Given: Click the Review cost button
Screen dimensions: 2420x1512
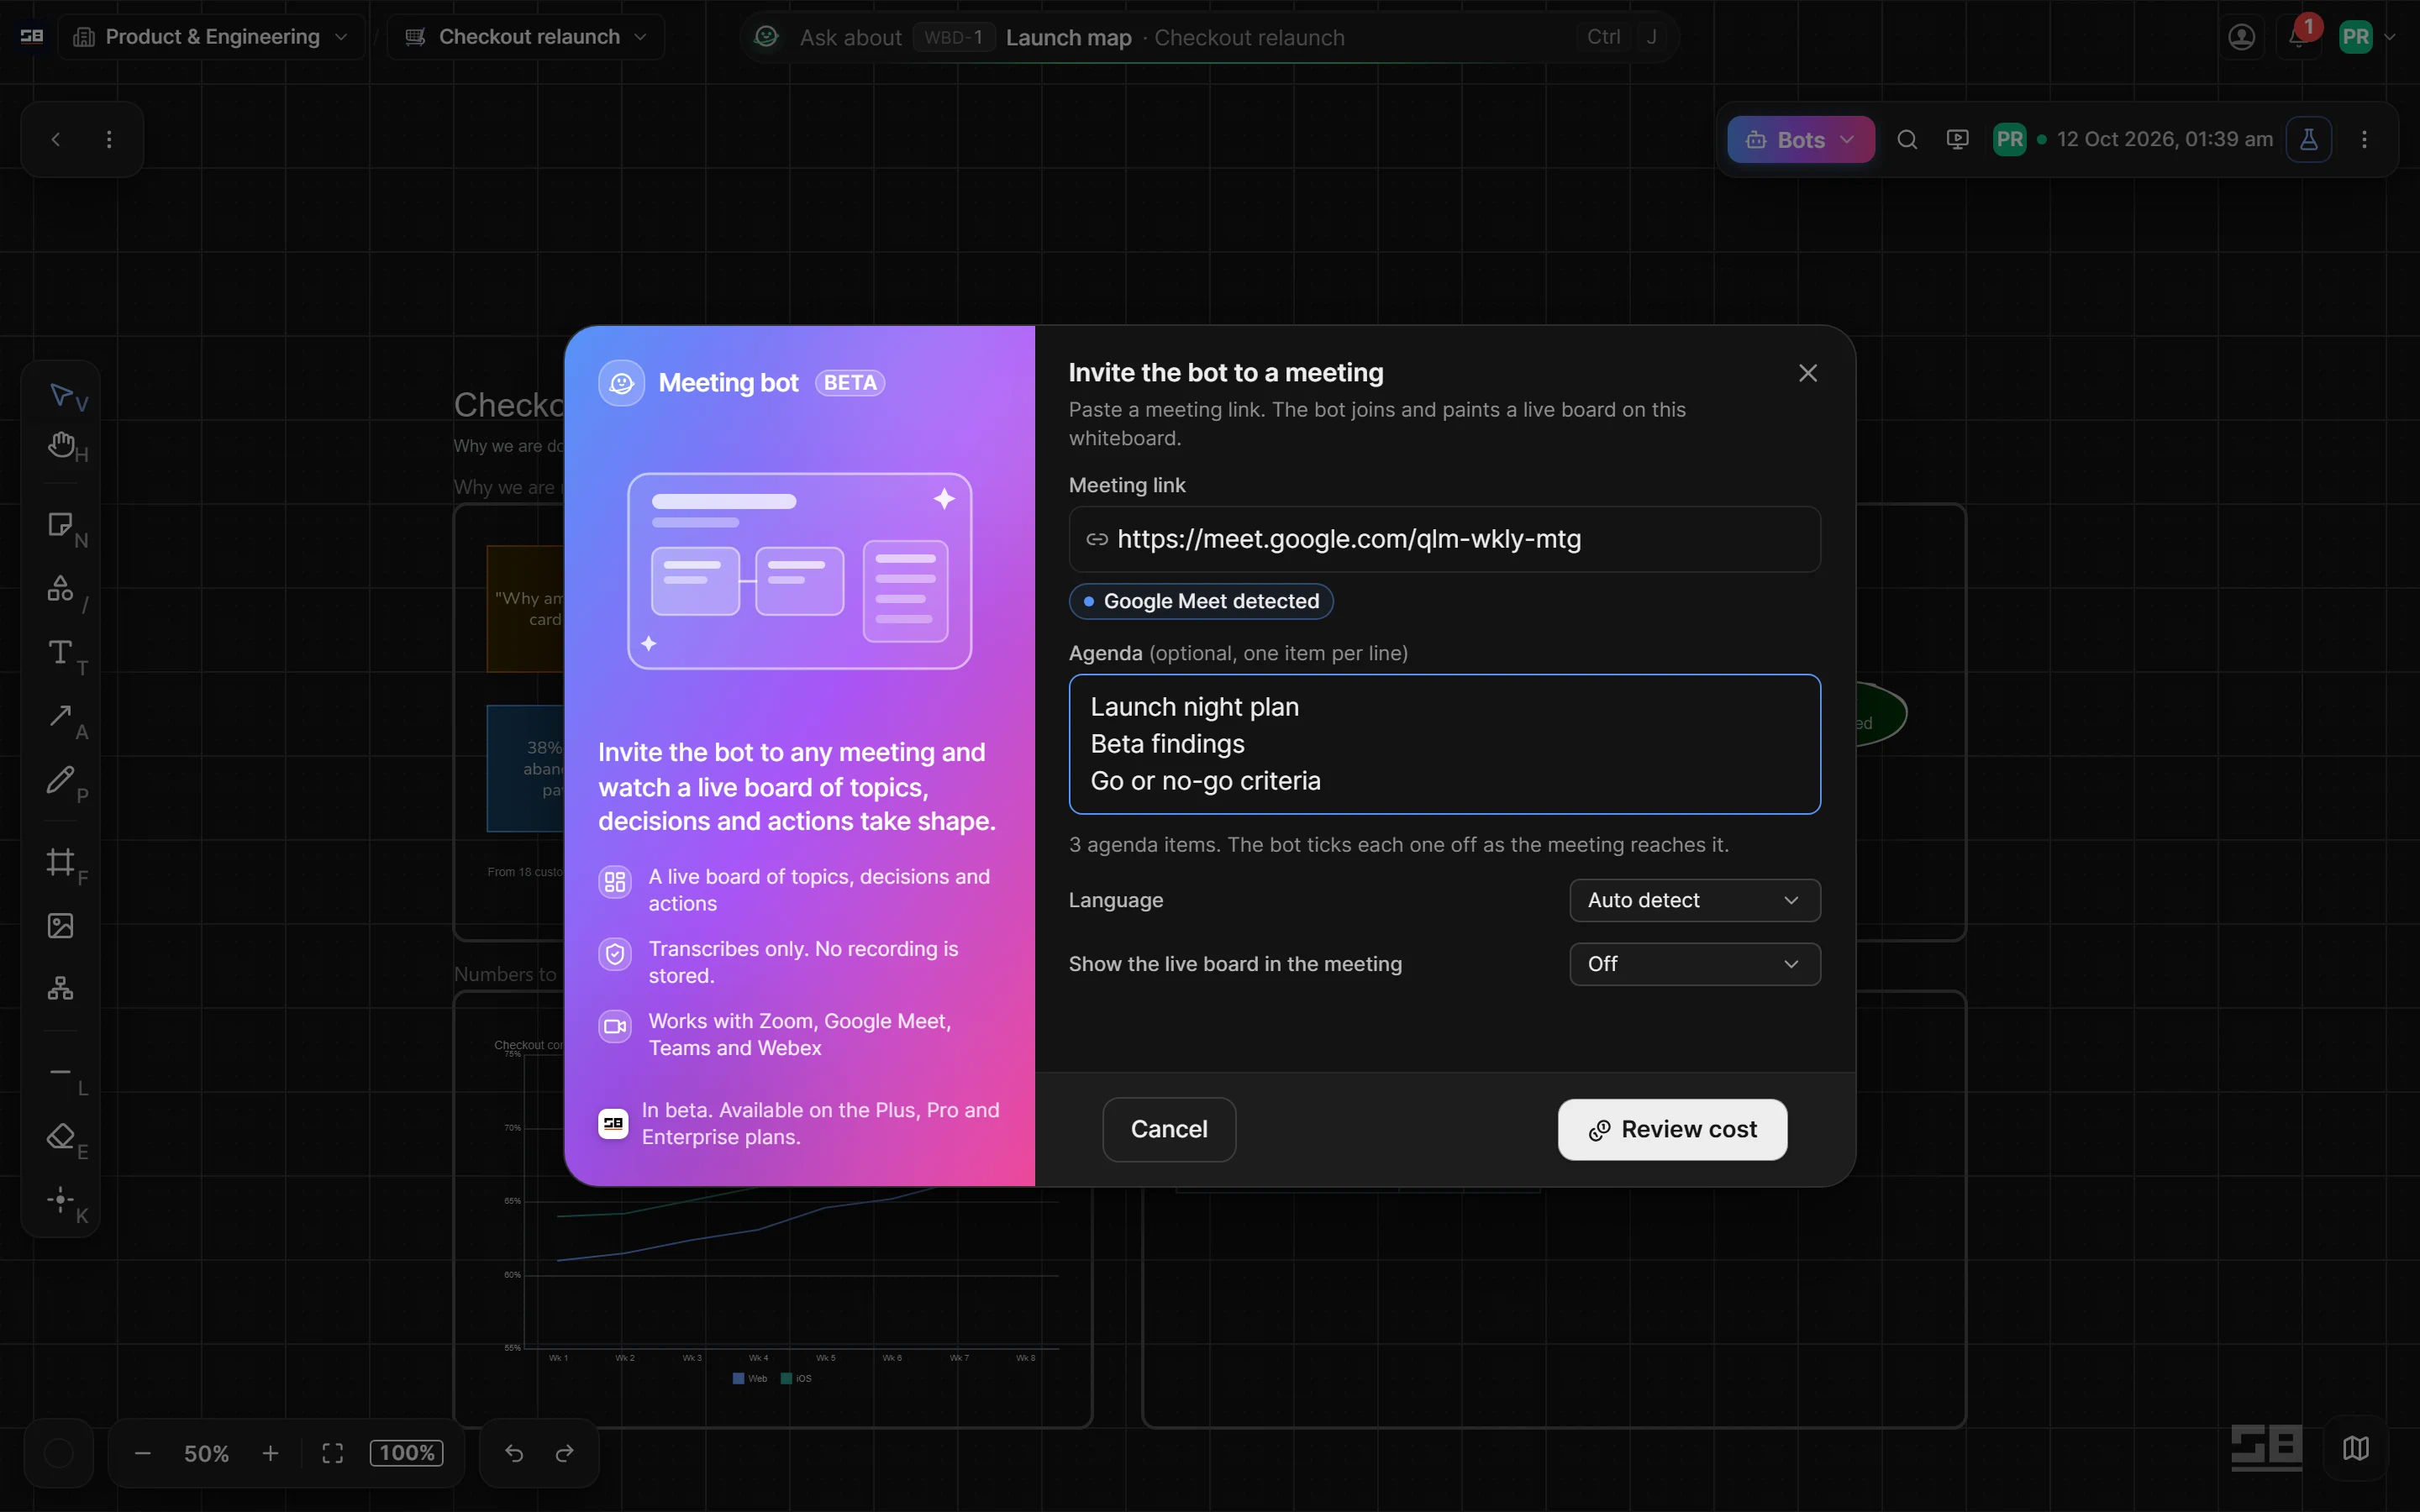Looking at the screenshot, I should 1672,1130.
